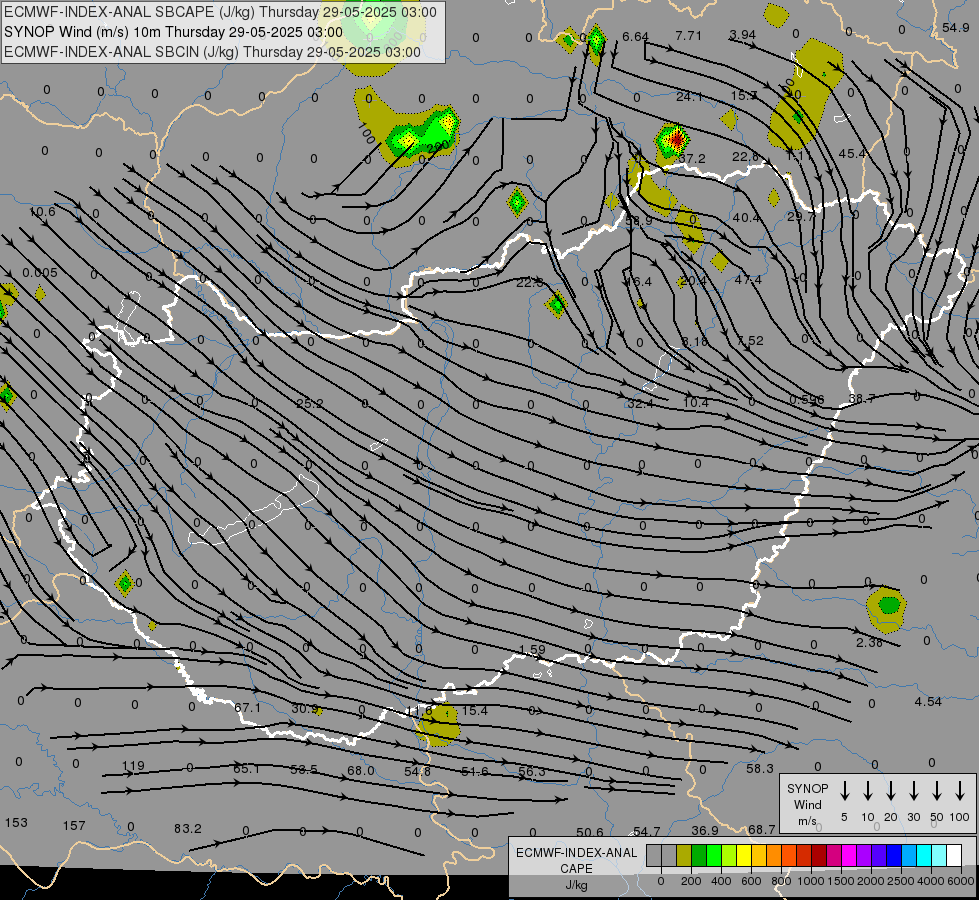This screenshot has height=900, width=979.
Task: Click the 153 value at lower left
Action: [x=16, y=823]
